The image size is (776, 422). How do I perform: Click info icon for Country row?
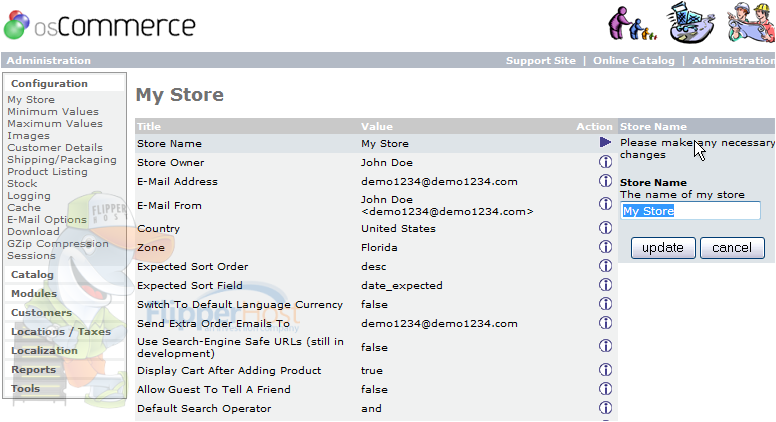click(605, 228)
